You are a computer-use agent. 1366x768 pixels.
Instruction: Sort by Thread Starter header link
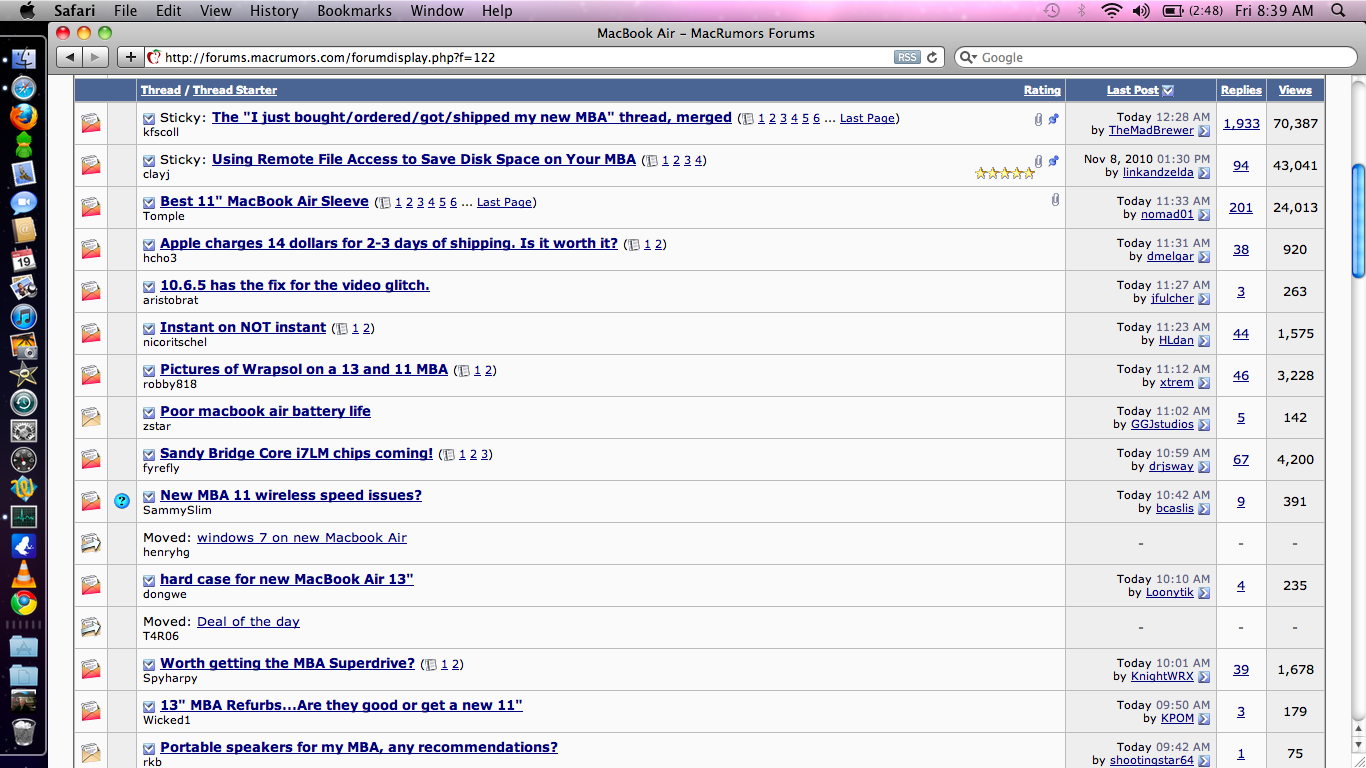pyautogui.click(x=235, y=90)
